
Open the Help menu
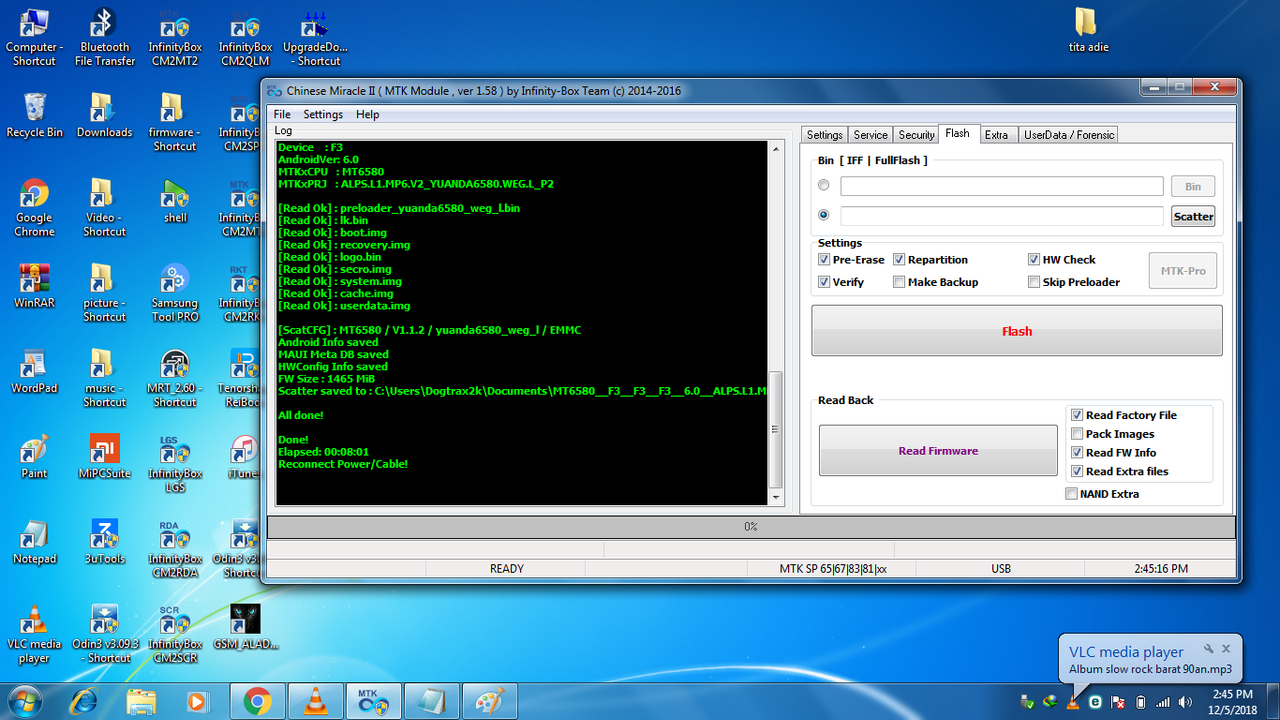coord(368,114)
